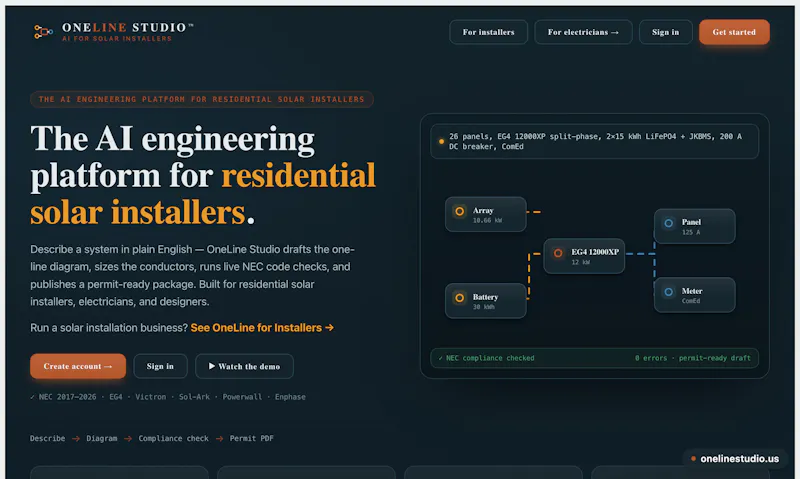Screen dimensions: 800x479
Task: Click the Victron brand text
Action: 151,397
